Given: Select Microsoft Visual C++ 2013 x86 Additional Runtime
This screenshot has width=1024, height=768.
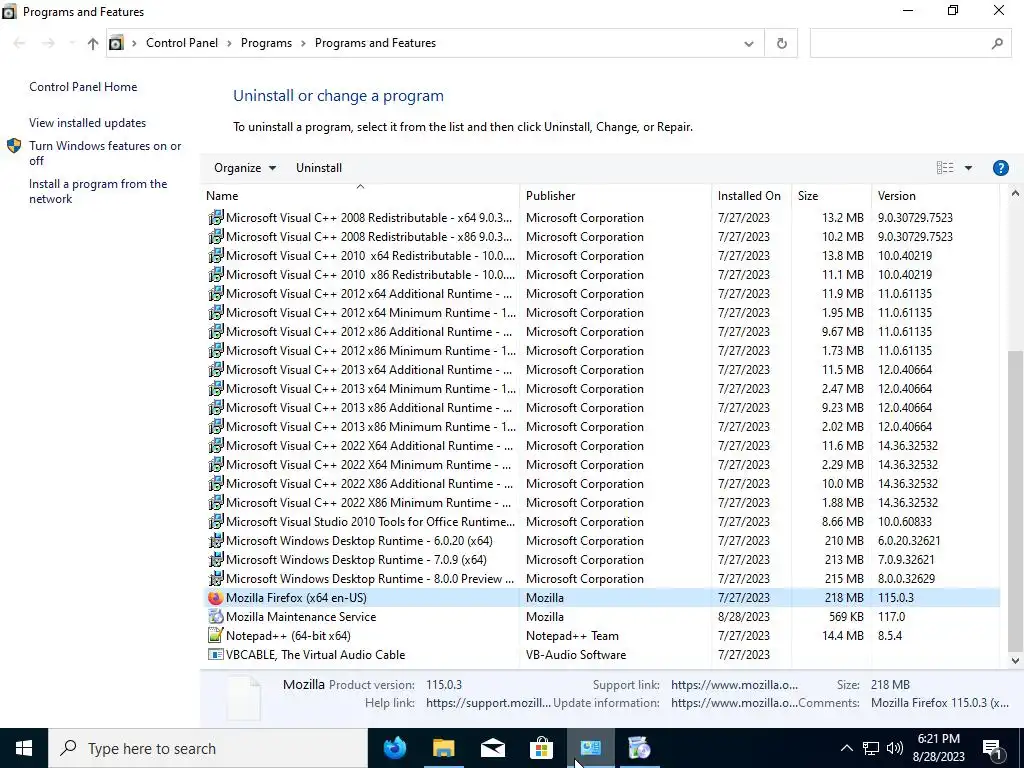Looking at the screenshot, I should coord(601,408).
